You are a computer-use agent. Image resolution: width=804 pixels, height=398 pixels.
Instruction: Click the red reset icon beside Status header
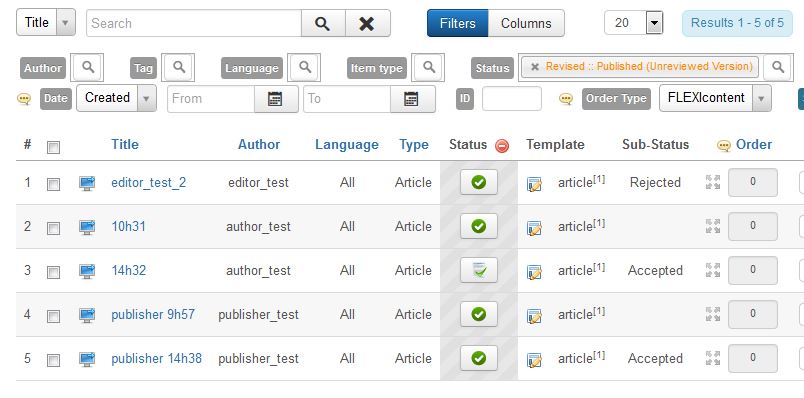[502, 146]
